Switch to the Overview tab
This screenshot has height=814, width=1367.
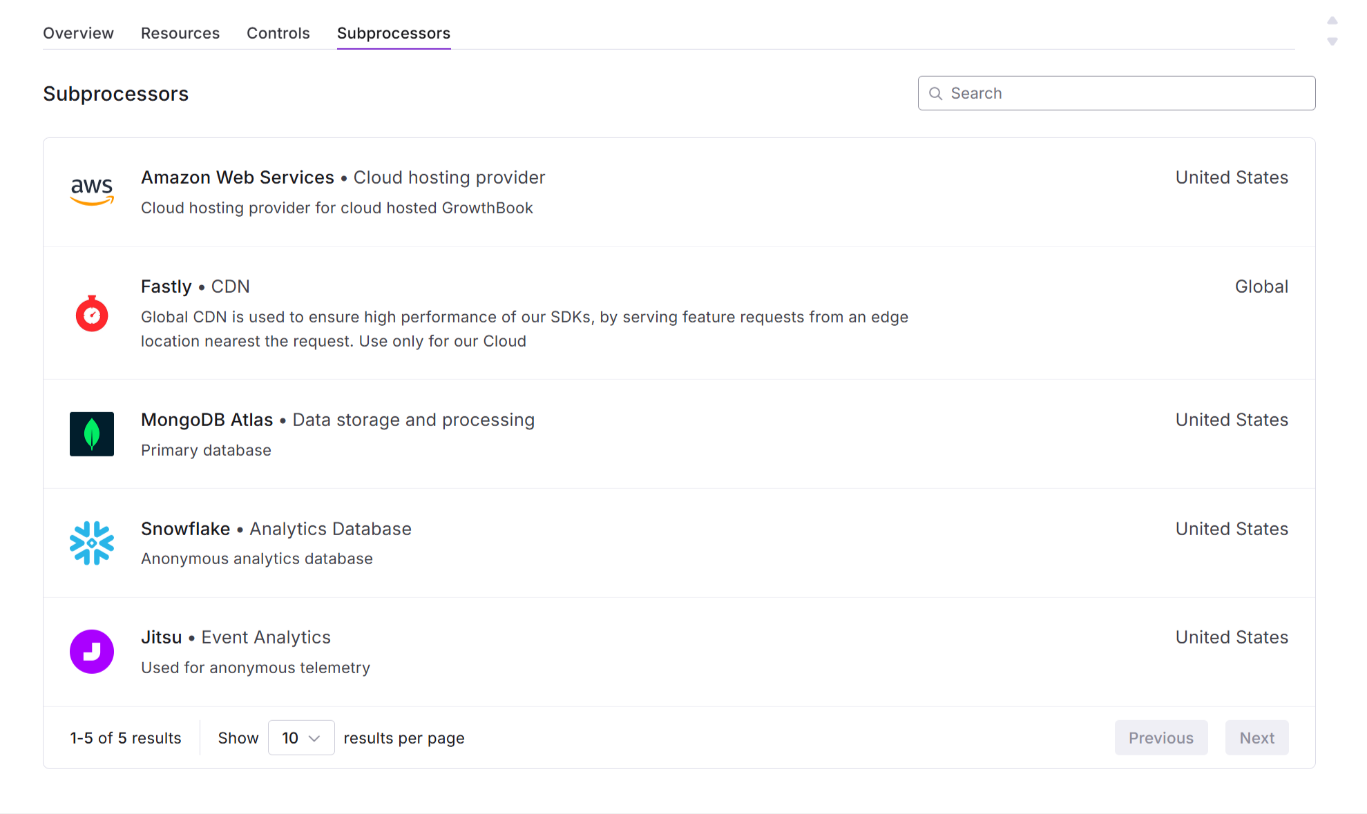tap(78, 33)
